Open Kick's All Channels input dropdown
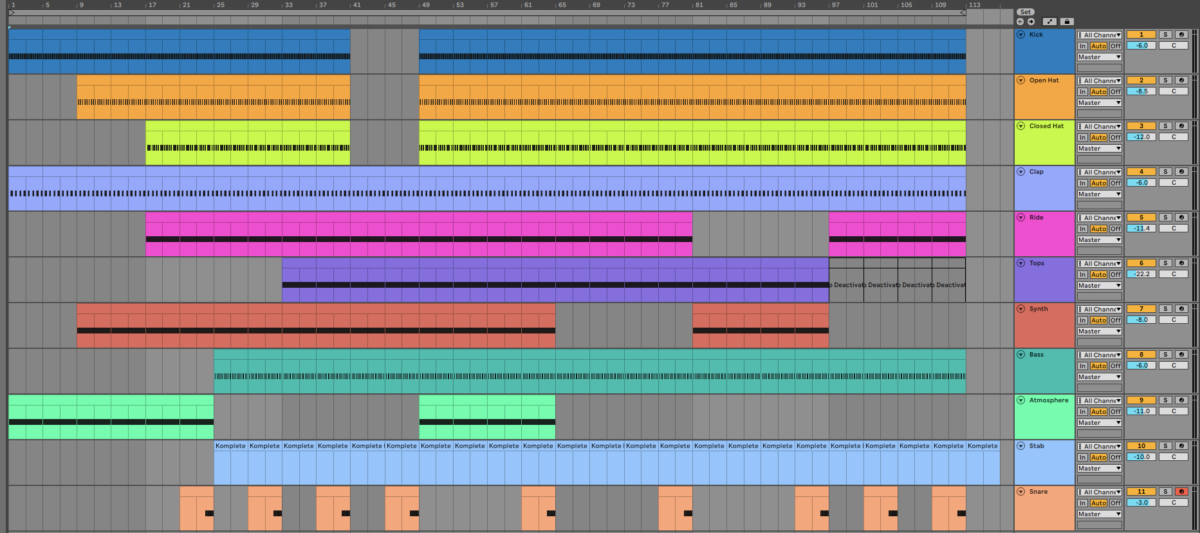The width and height of the screenshot is (1200, 533). click(x=1099, y=34)
